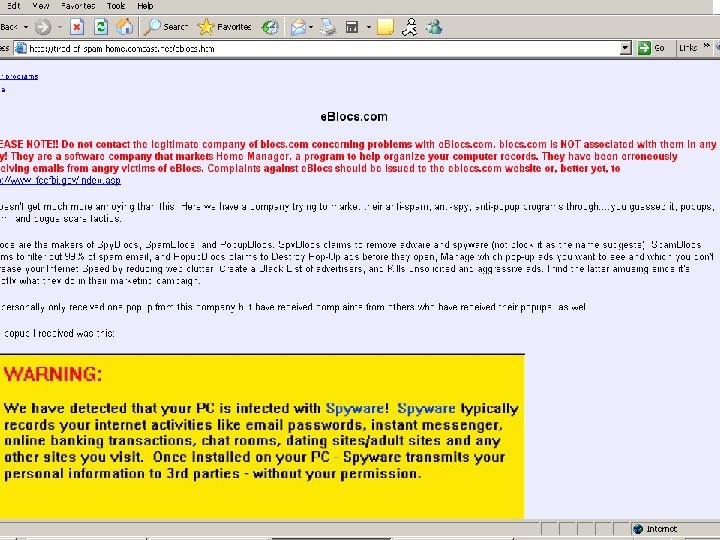This screenshot has height=540, width=720.
Task: Click the programs link at top
Action: point(19,77)
